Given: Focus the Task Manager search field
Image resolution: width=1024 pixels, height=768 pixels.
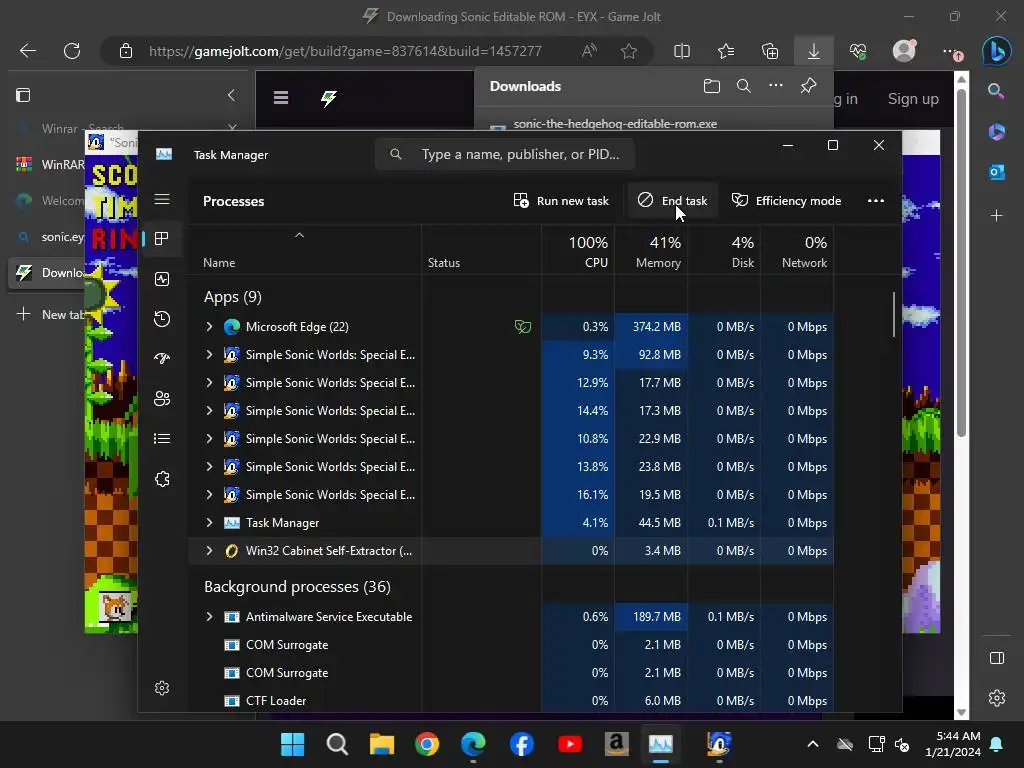Looking at the screenshot, I should [505, 154].
